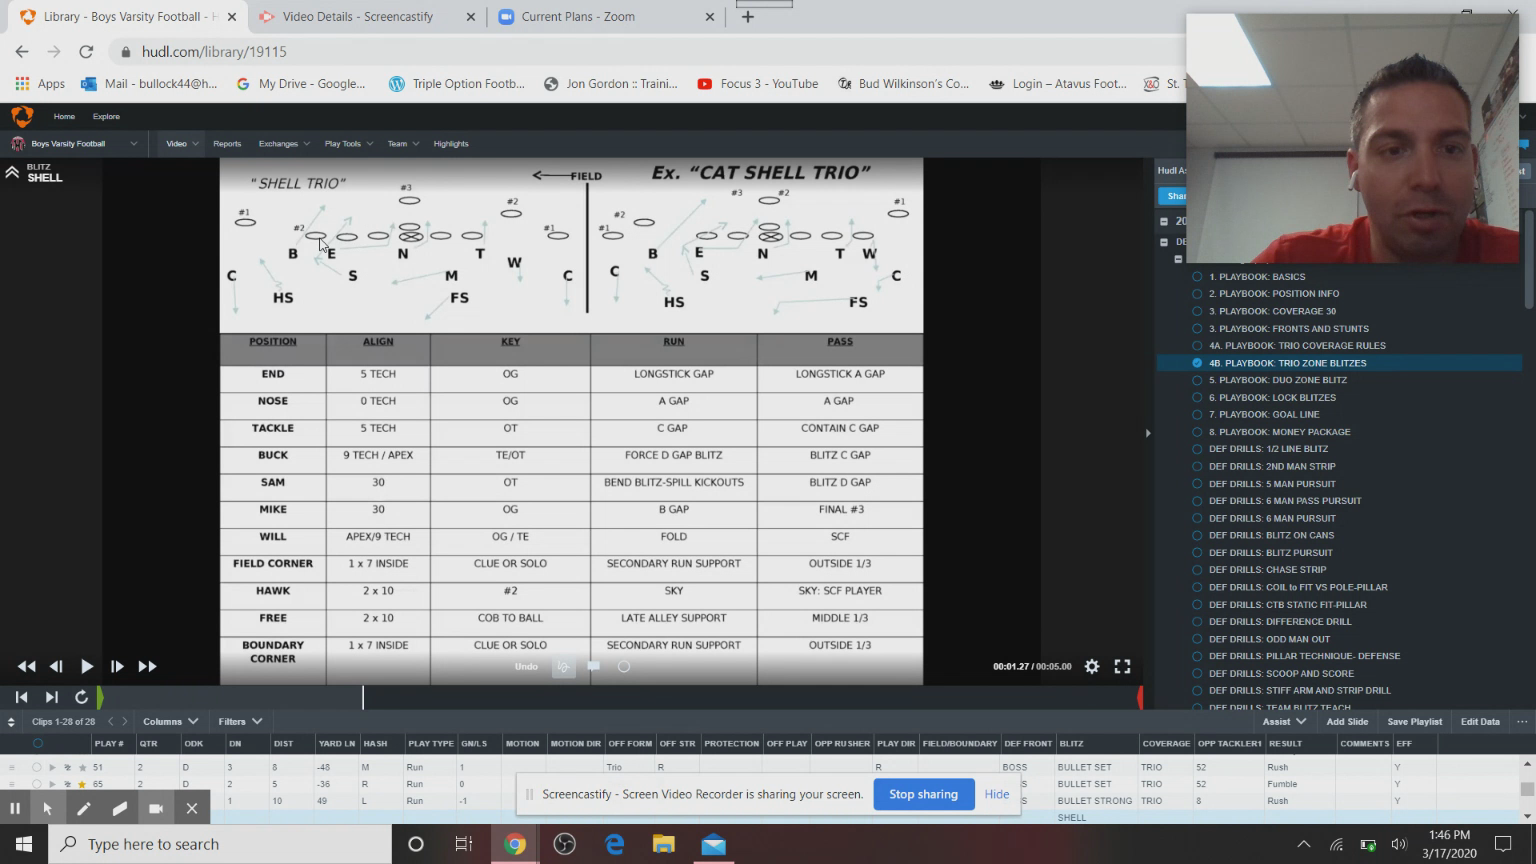This screenshot has width=1536, height=864.
Task: Select 1. PLAYBOOK: BASICS radio circle
Action: click(1197, 277)
